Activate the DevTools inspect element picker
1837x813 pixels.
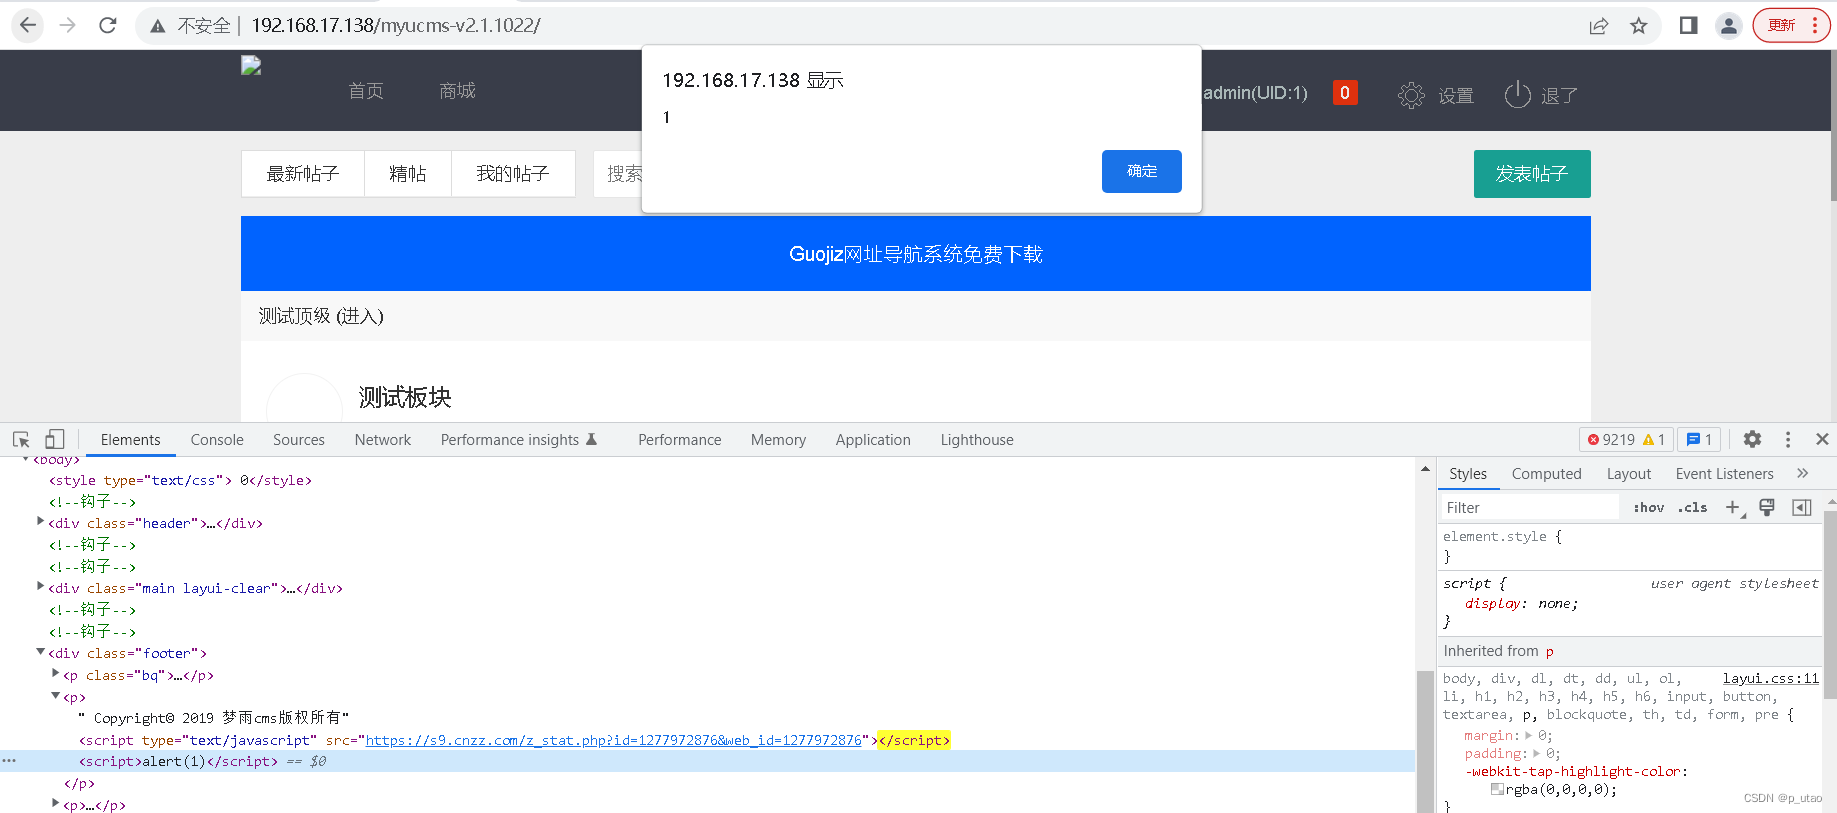point(21,440)
